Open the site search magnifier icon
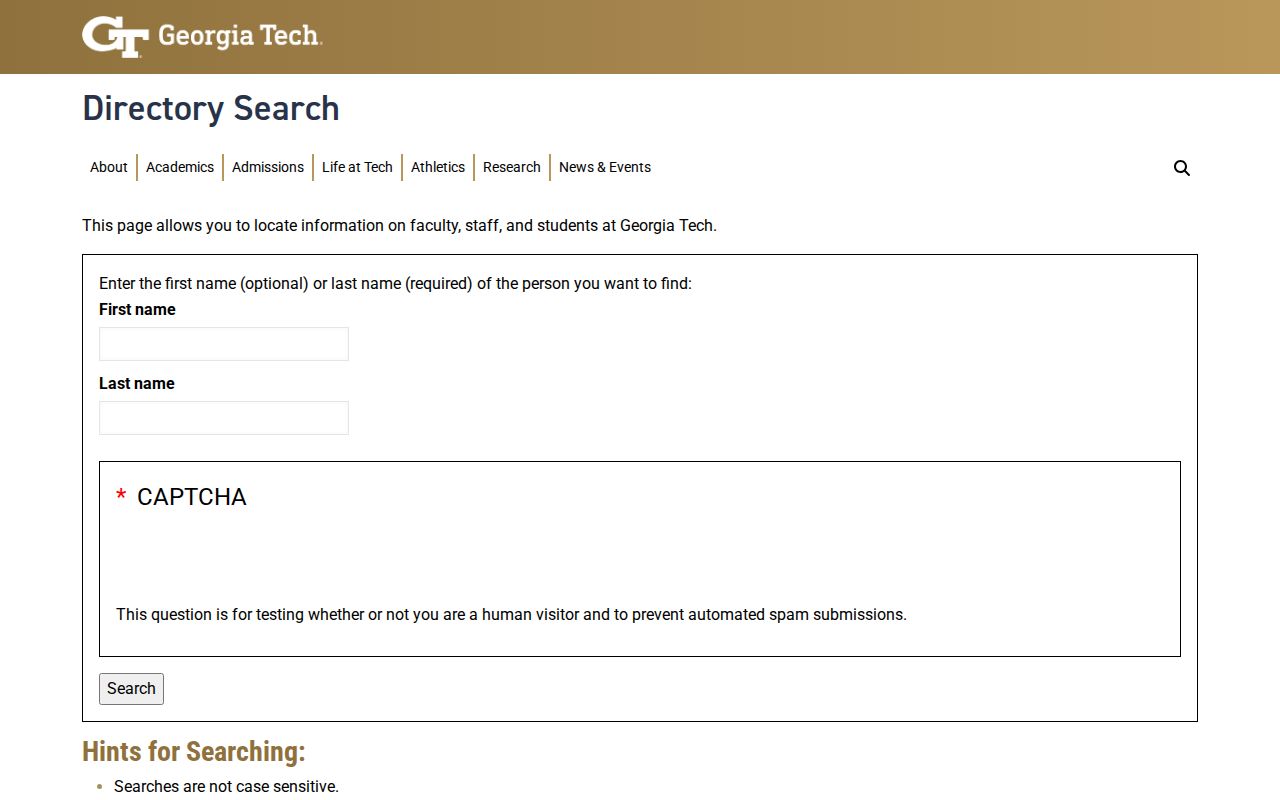1280x800 pixels. coord(1182,168)
